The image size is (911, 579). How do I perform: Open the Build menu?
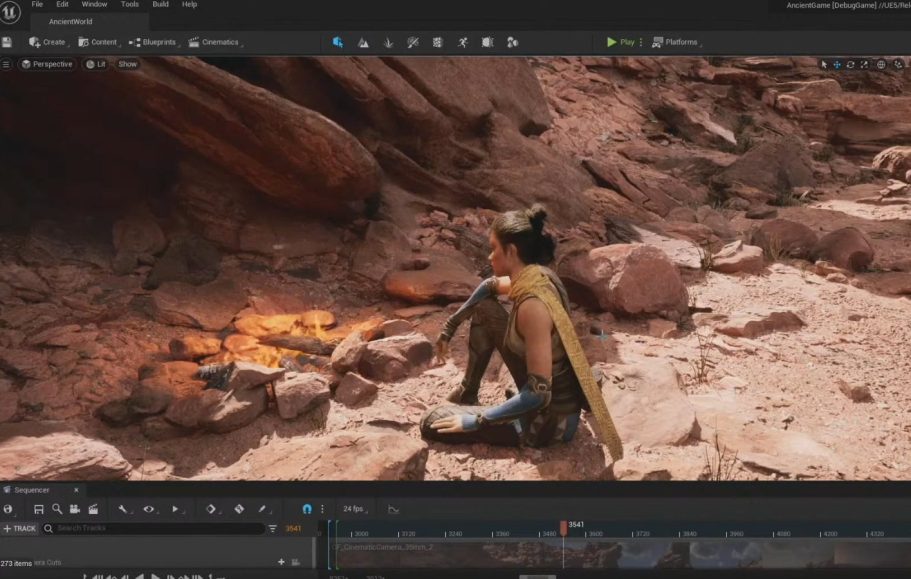[160, 4]
